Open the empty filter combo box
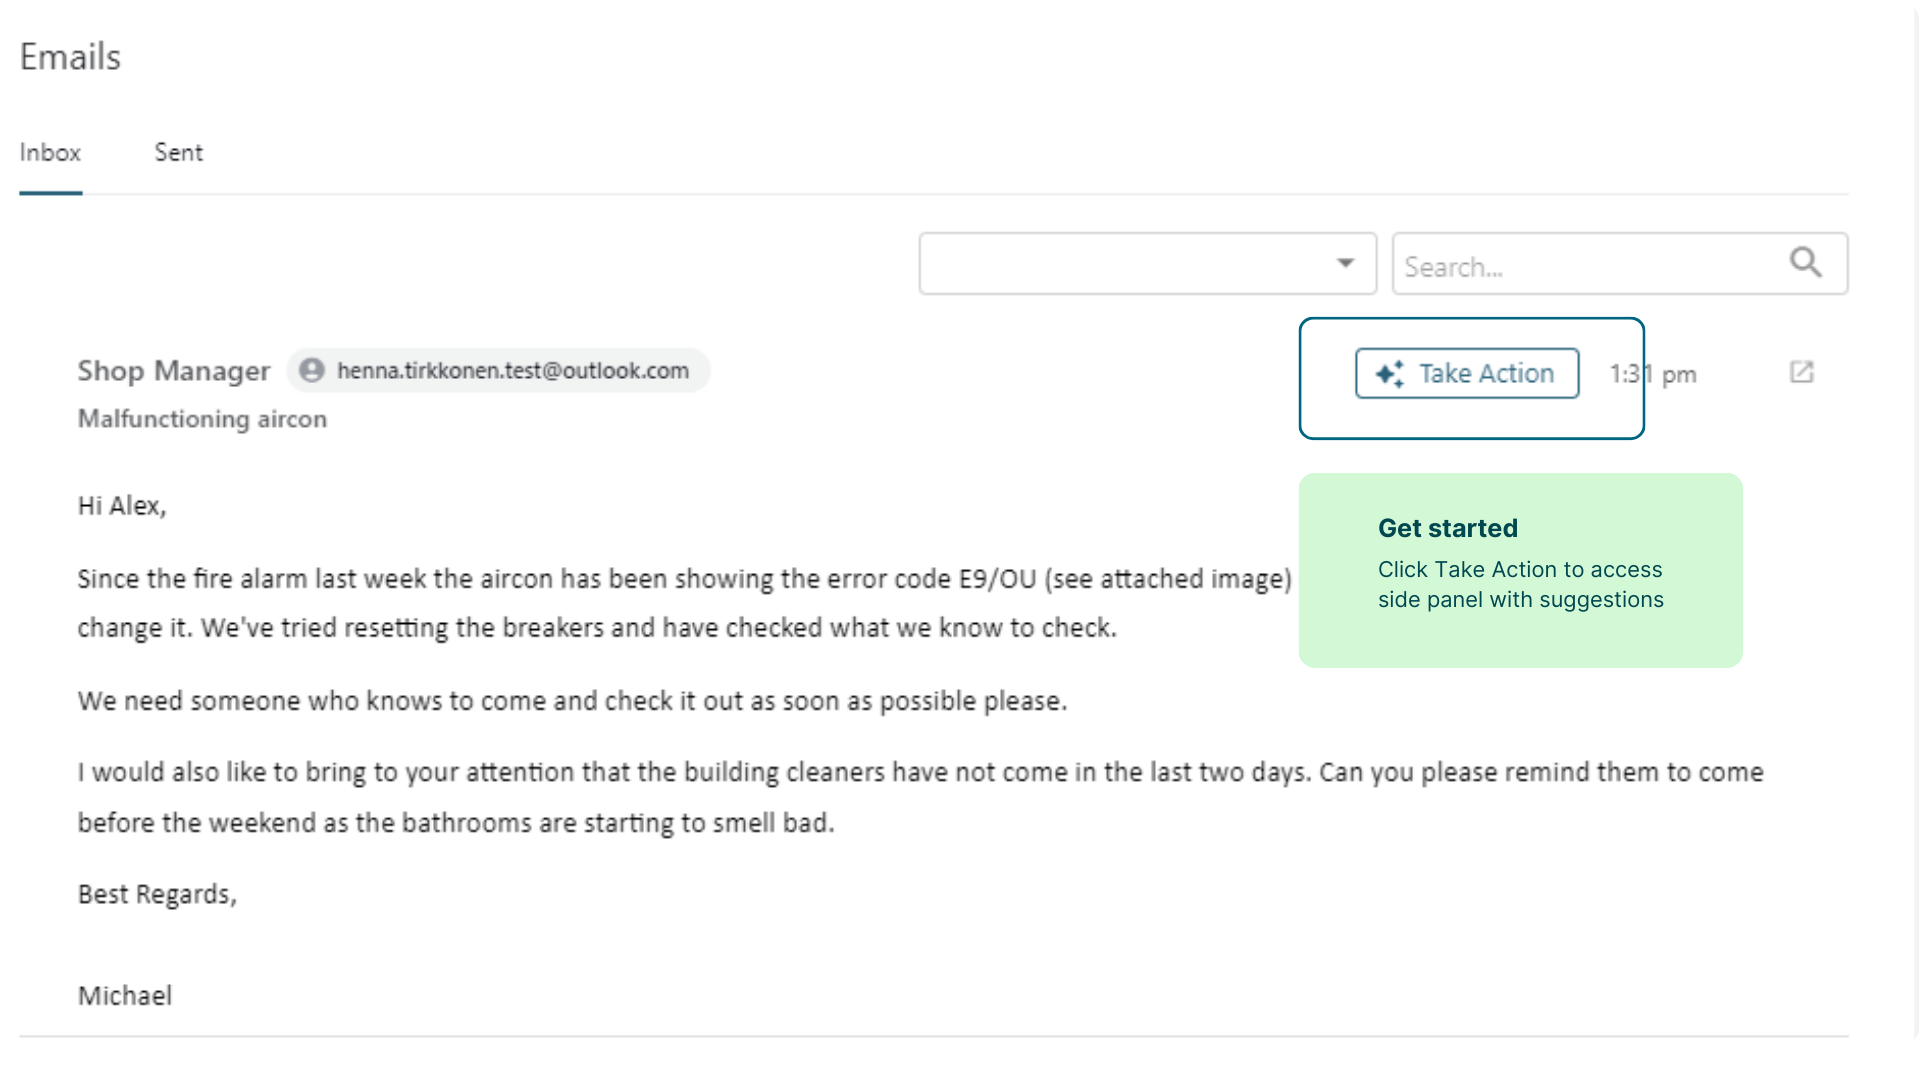 pos(1130,264)
